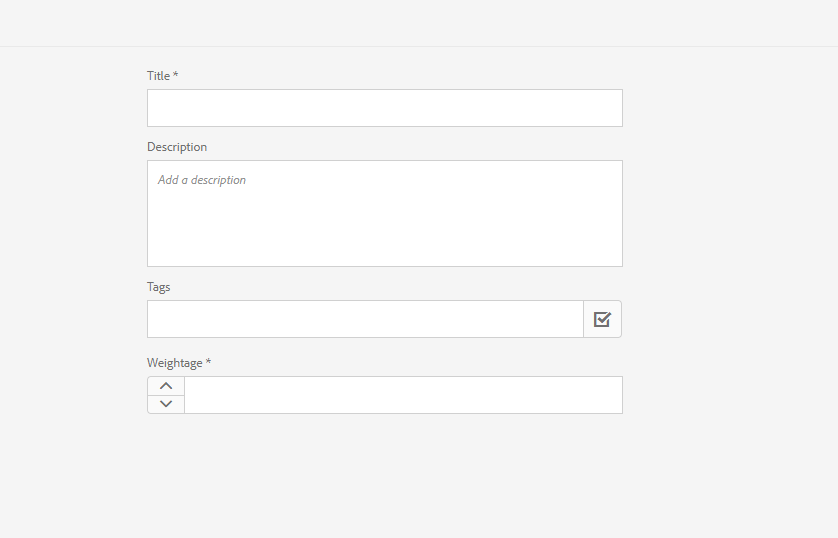Viewport: 838px width, 538px height.
Task: Browse tags using the checkbox icon button
Action: [x=602, y=319]
